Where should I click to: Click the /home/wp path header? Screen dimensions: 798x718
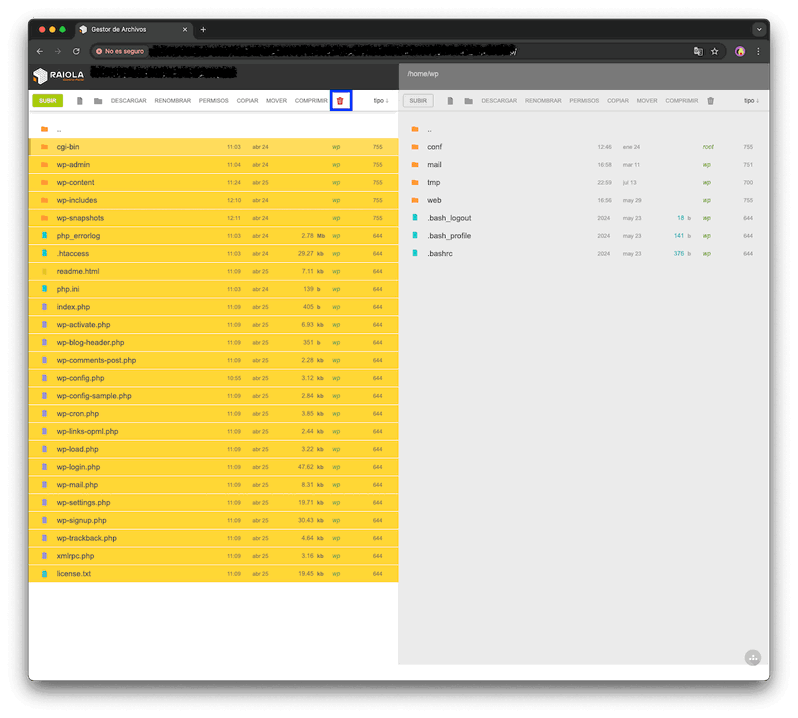[x=422, y=74]
